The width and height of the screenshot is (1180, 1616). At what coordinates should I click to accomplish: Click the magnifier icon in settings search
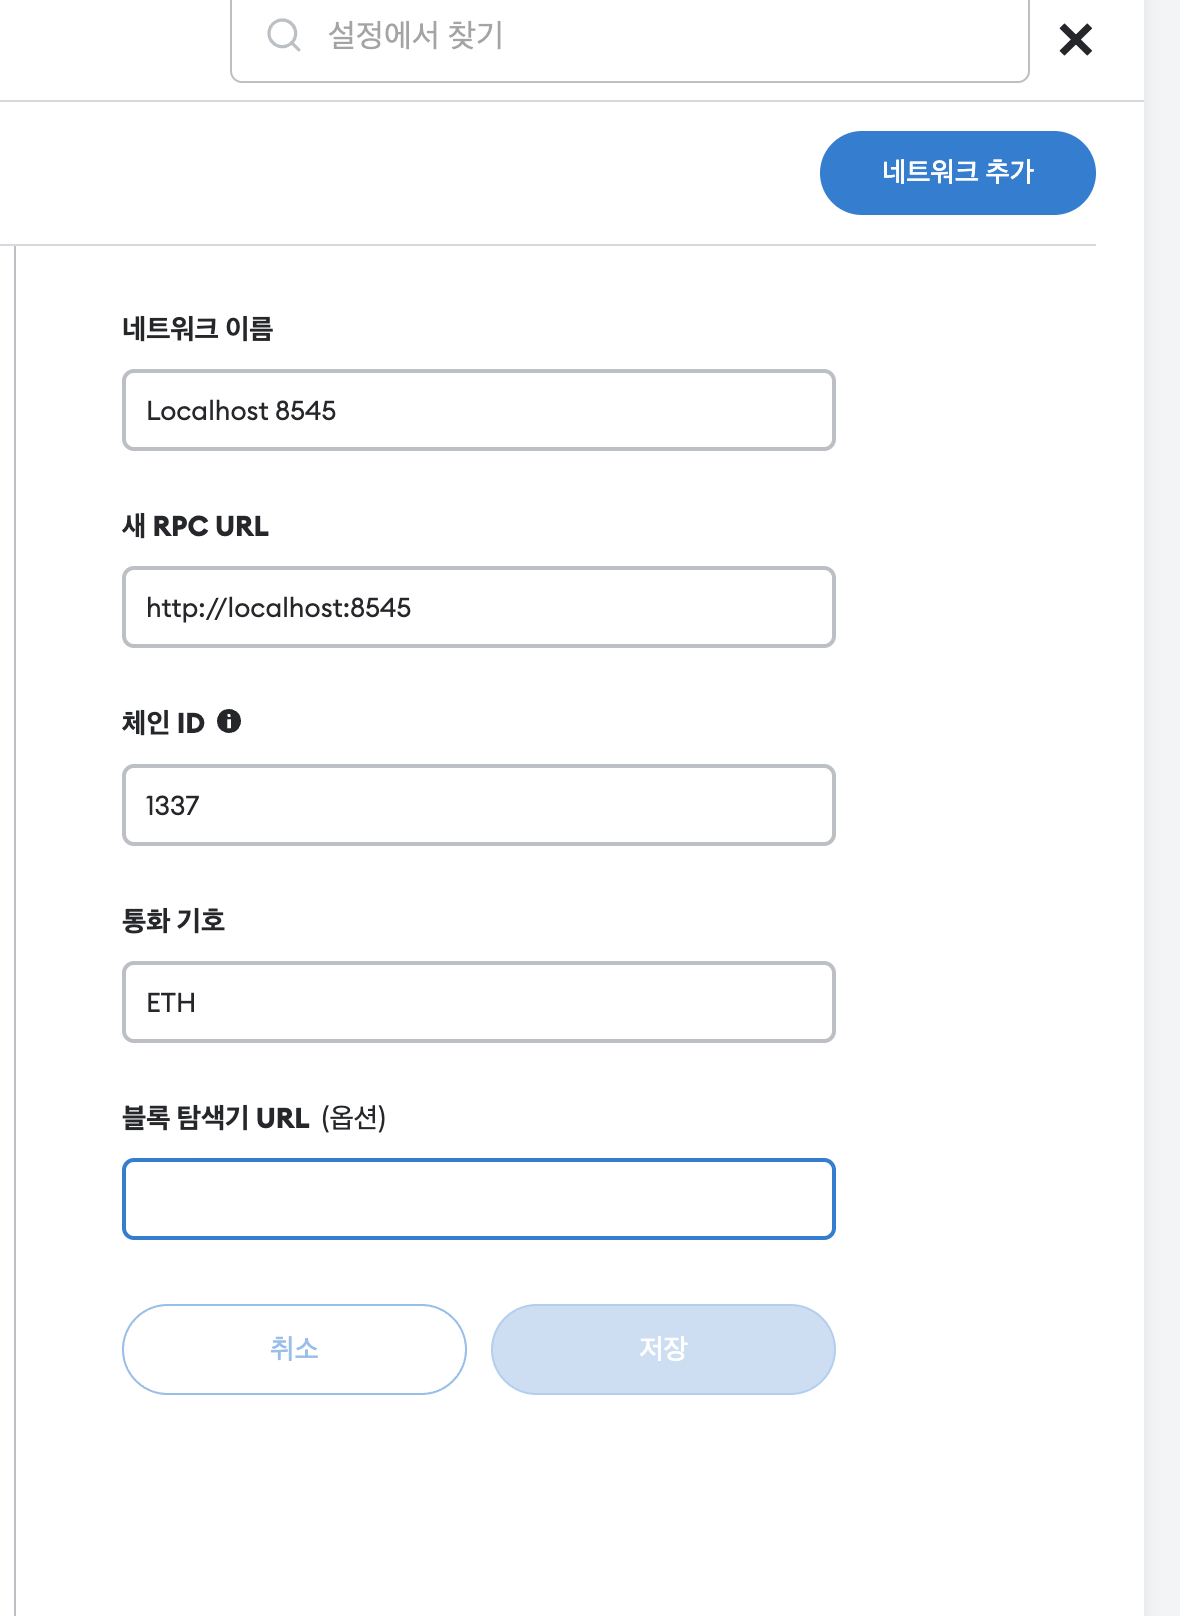(x=284, y=36)
